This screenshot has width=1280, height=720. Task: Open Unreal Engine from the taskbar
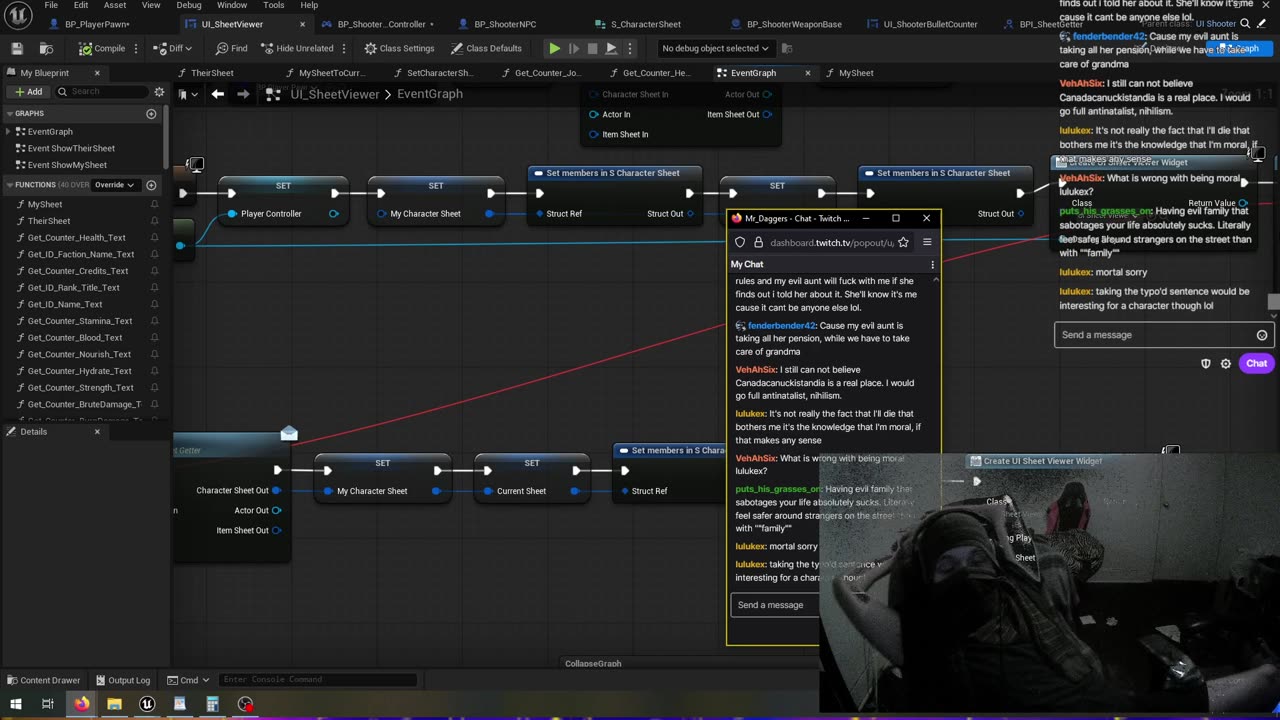point(147,704)
